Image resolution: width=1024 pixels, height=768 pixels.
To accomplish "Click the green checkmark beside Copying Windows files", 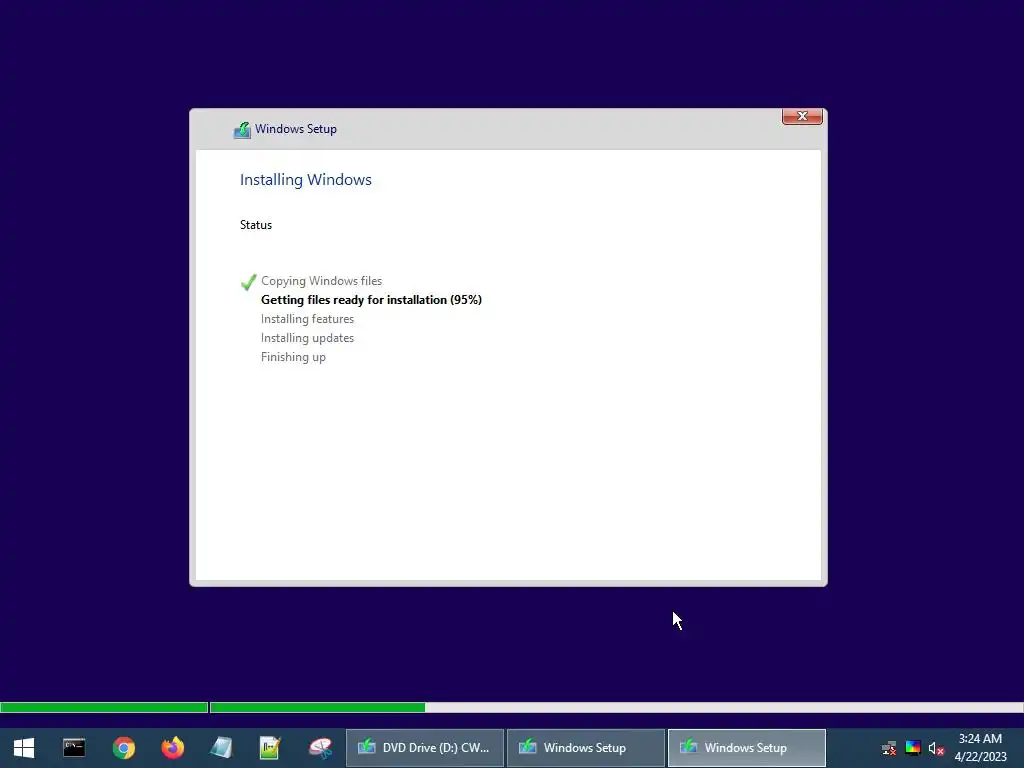I will (x=248, y=281).
